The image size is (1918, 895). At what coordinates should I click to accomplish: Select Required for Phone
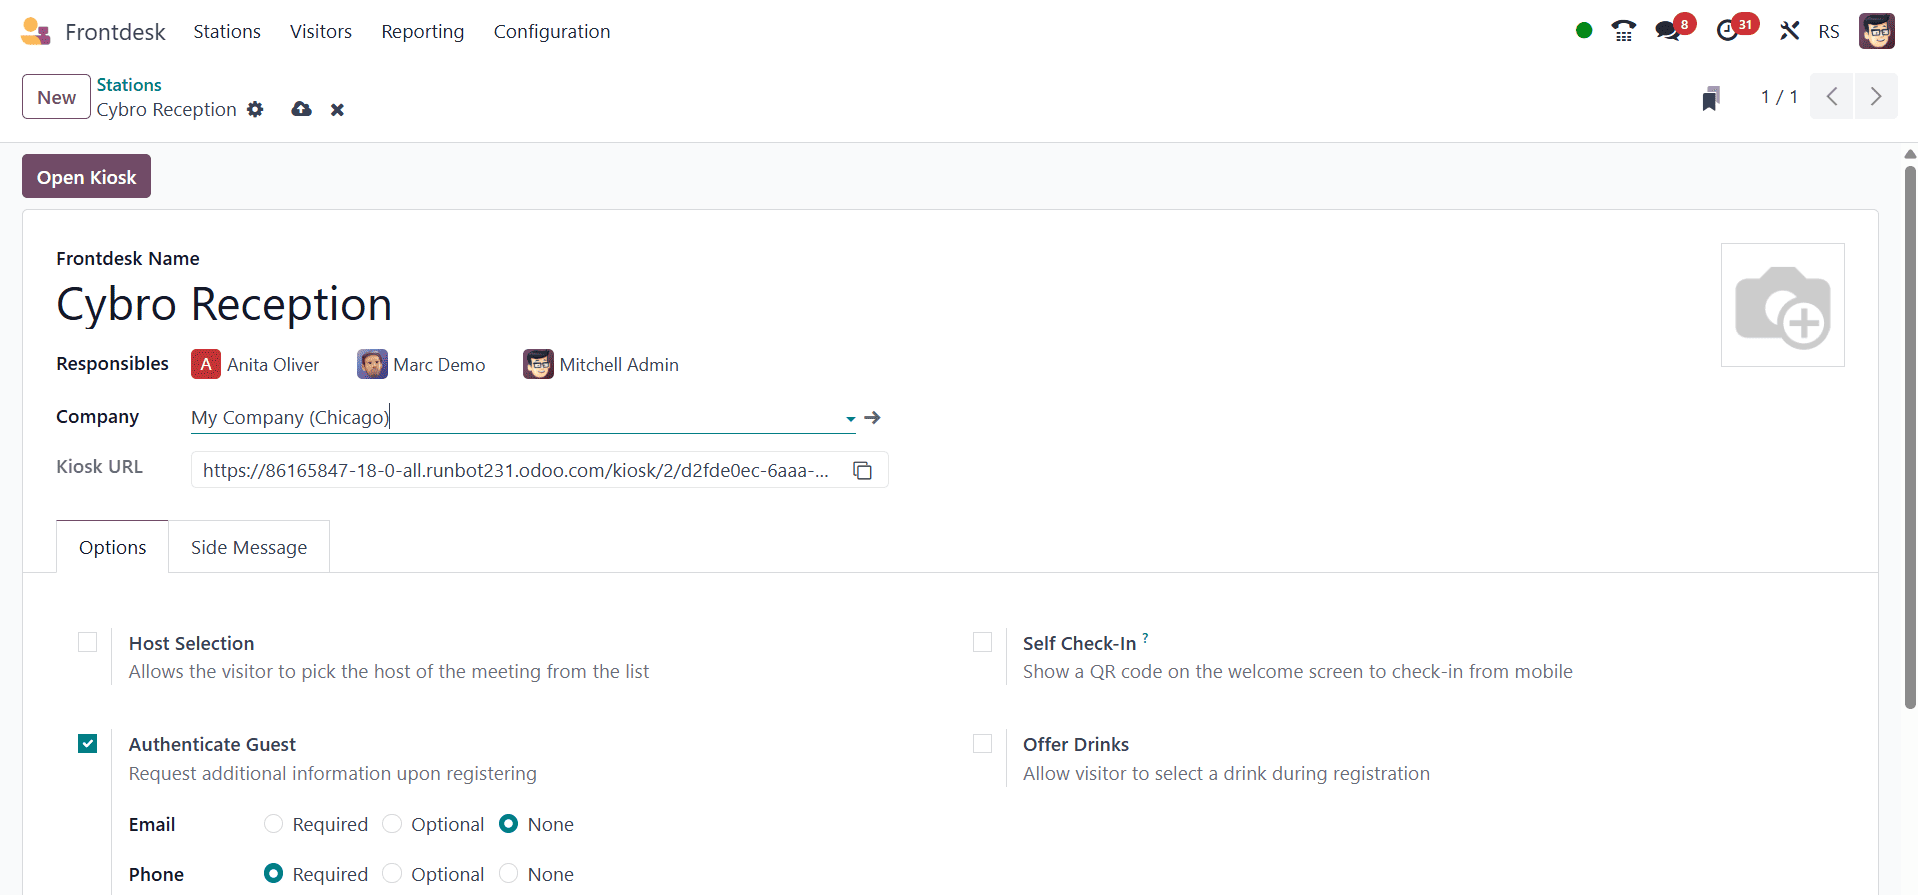coord(274,874)
